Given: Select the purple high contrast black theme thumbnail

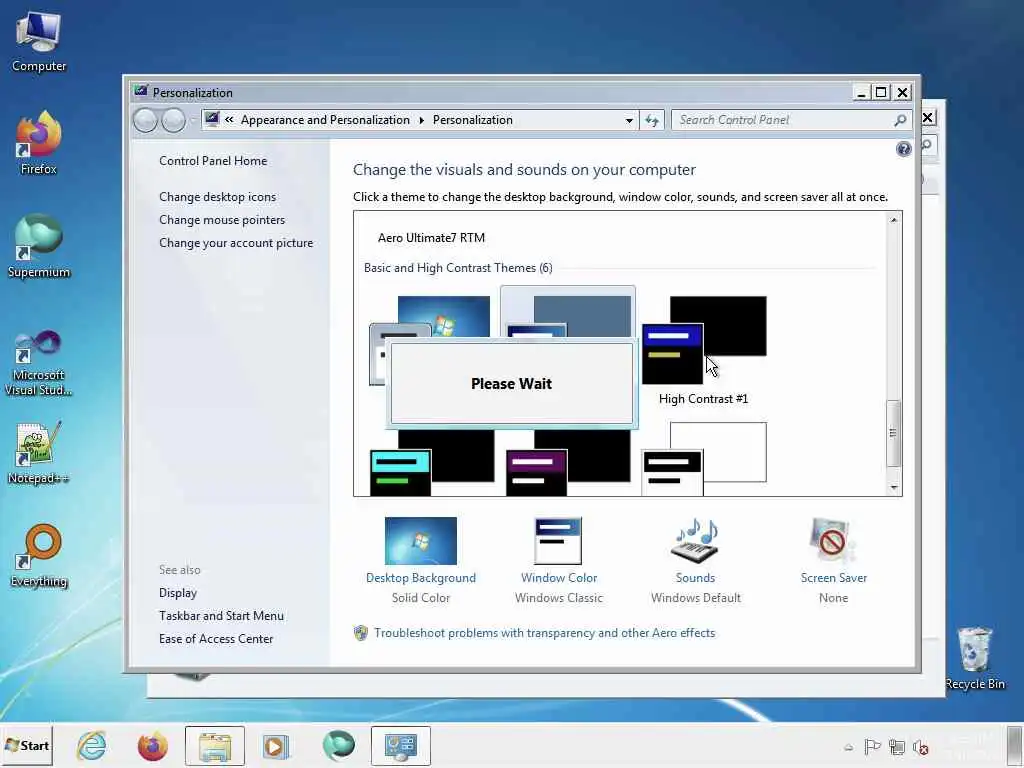Looking at the screenshot, I should tap(568, 462).
